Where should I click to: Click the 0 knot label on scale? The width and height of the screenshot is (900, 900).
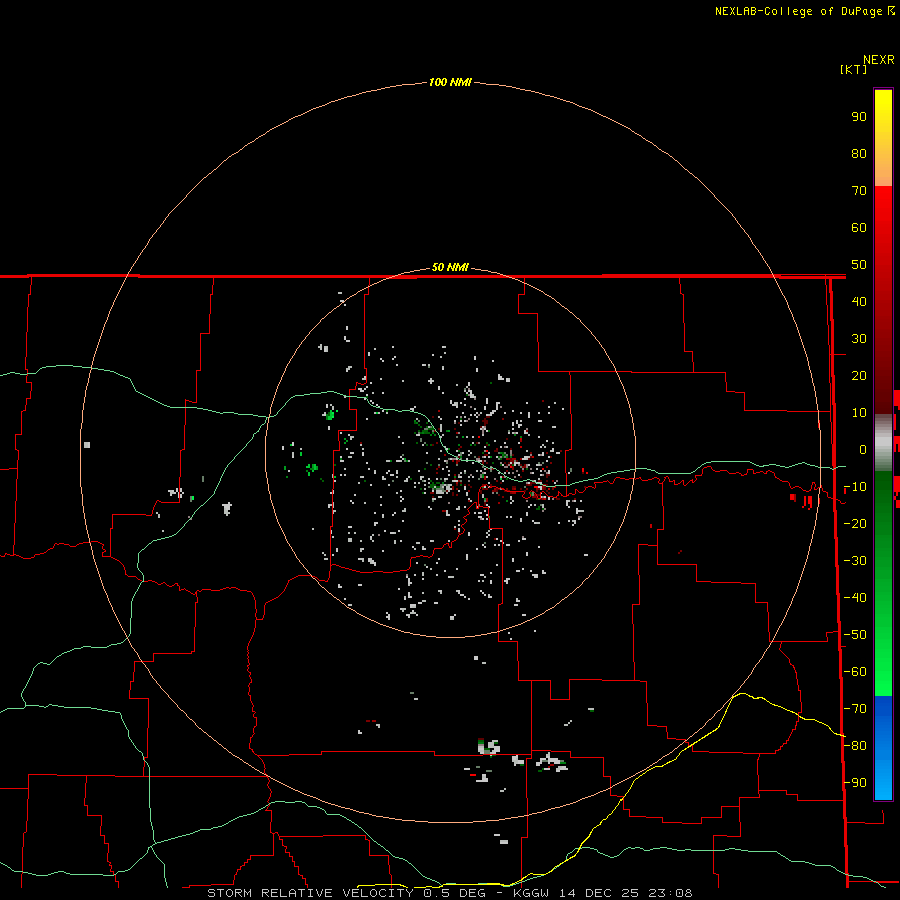click(863, 450)
